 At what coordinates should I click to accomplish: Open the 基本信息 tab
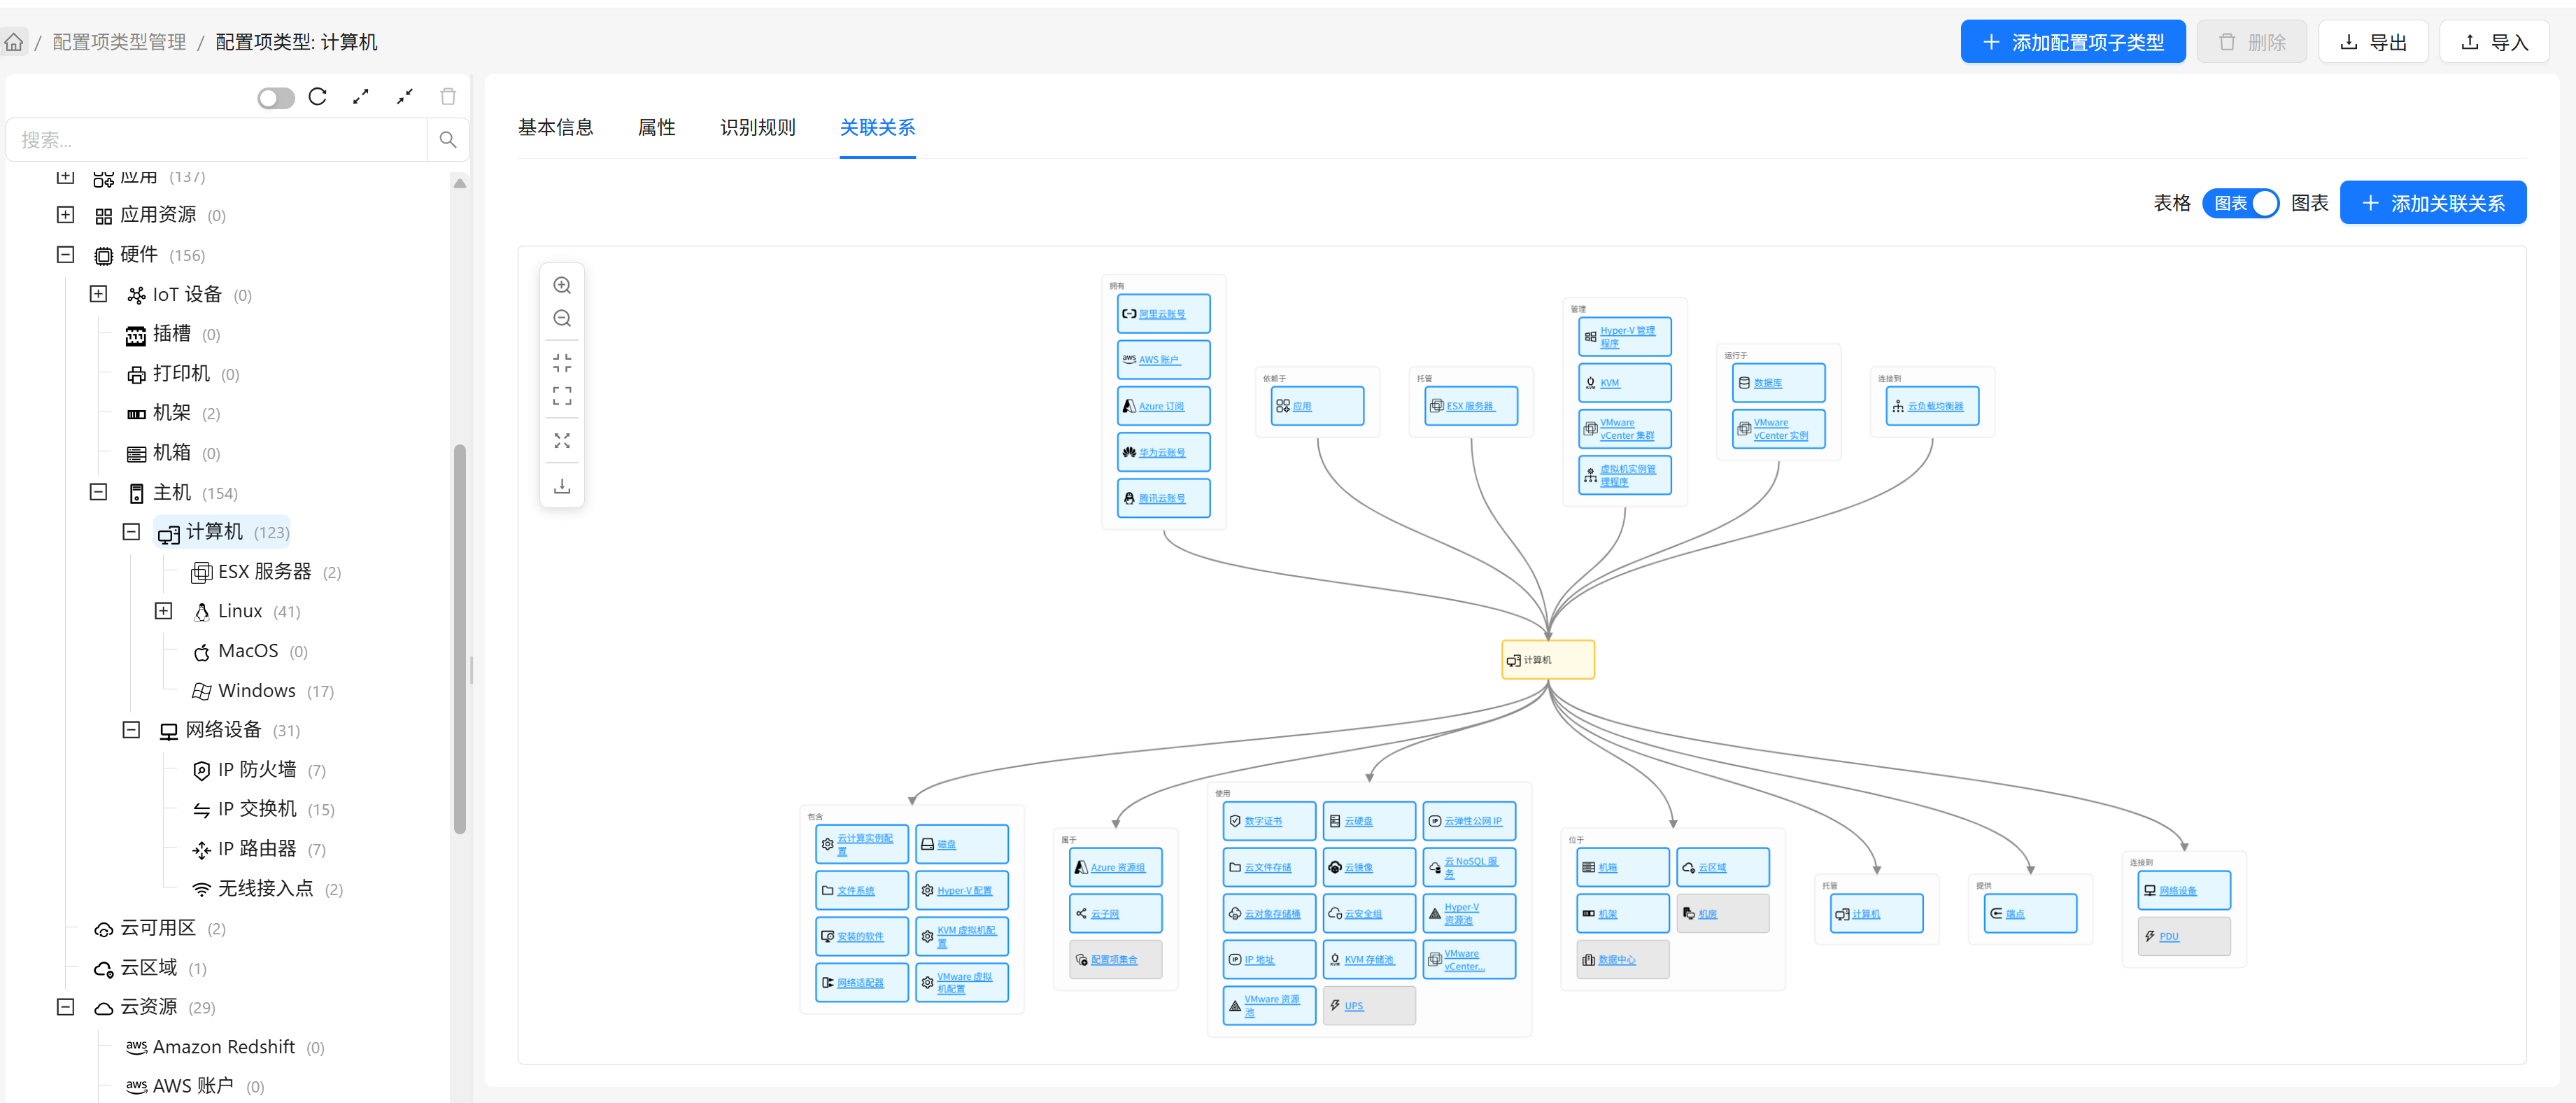[x=555, y=128]
